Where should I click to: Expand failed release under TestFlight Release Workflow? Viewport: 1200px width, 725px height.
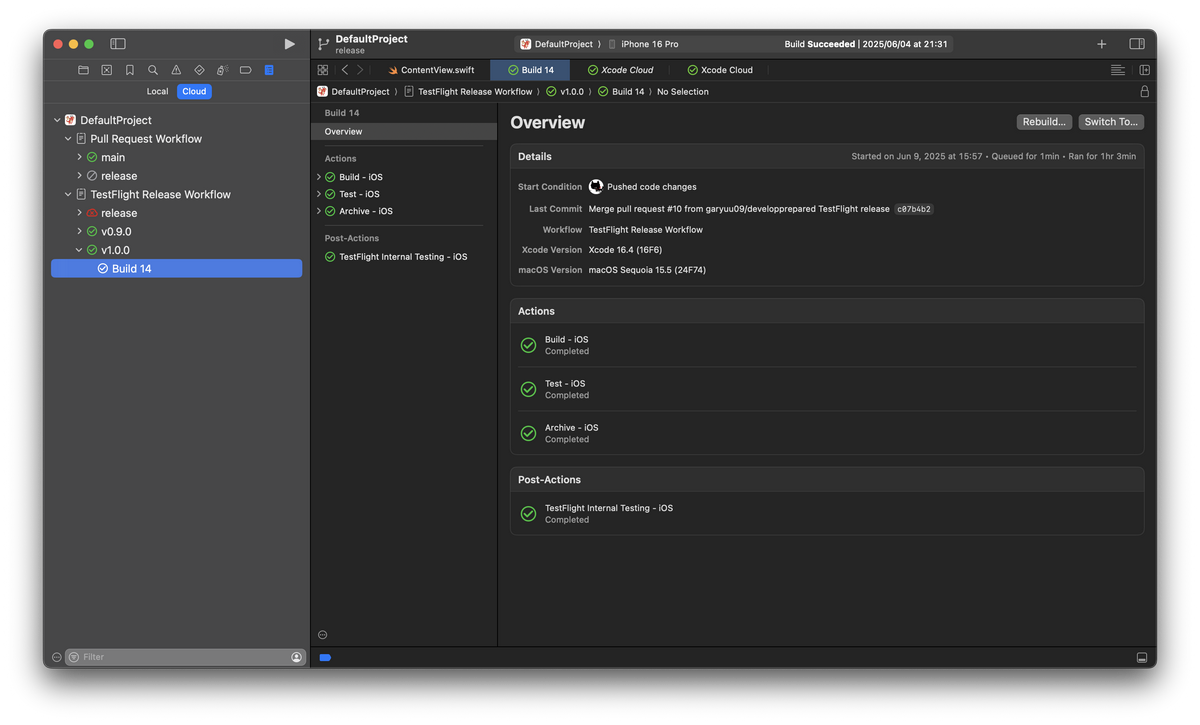tap(79, 213)
